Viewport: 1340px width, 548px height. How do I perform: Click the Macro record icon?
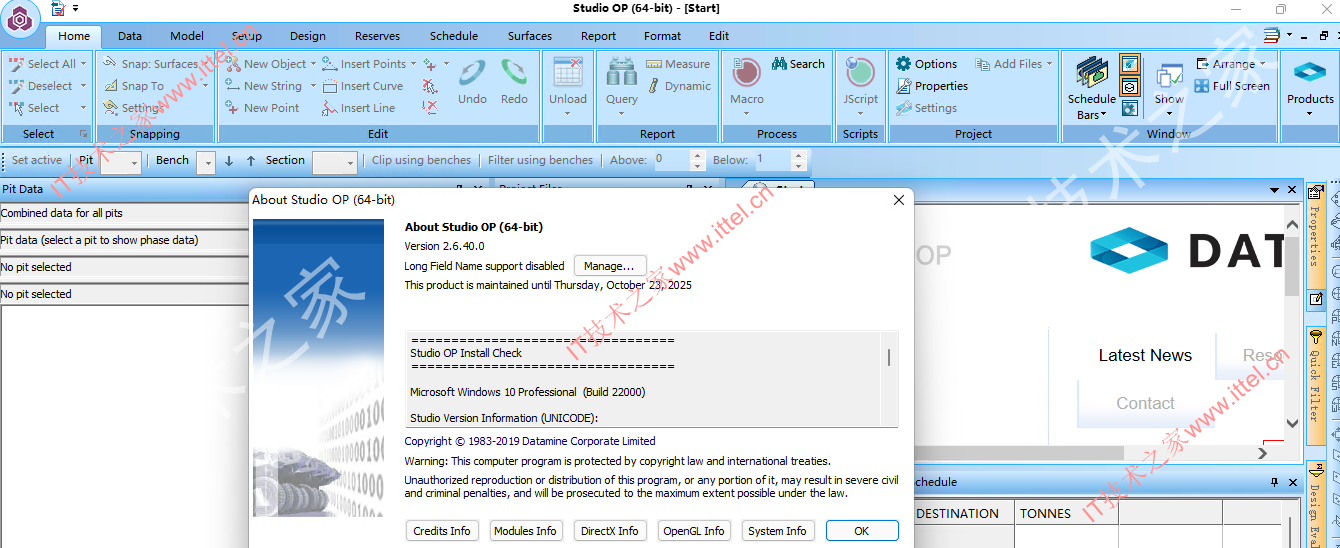[x=747, y=72]
